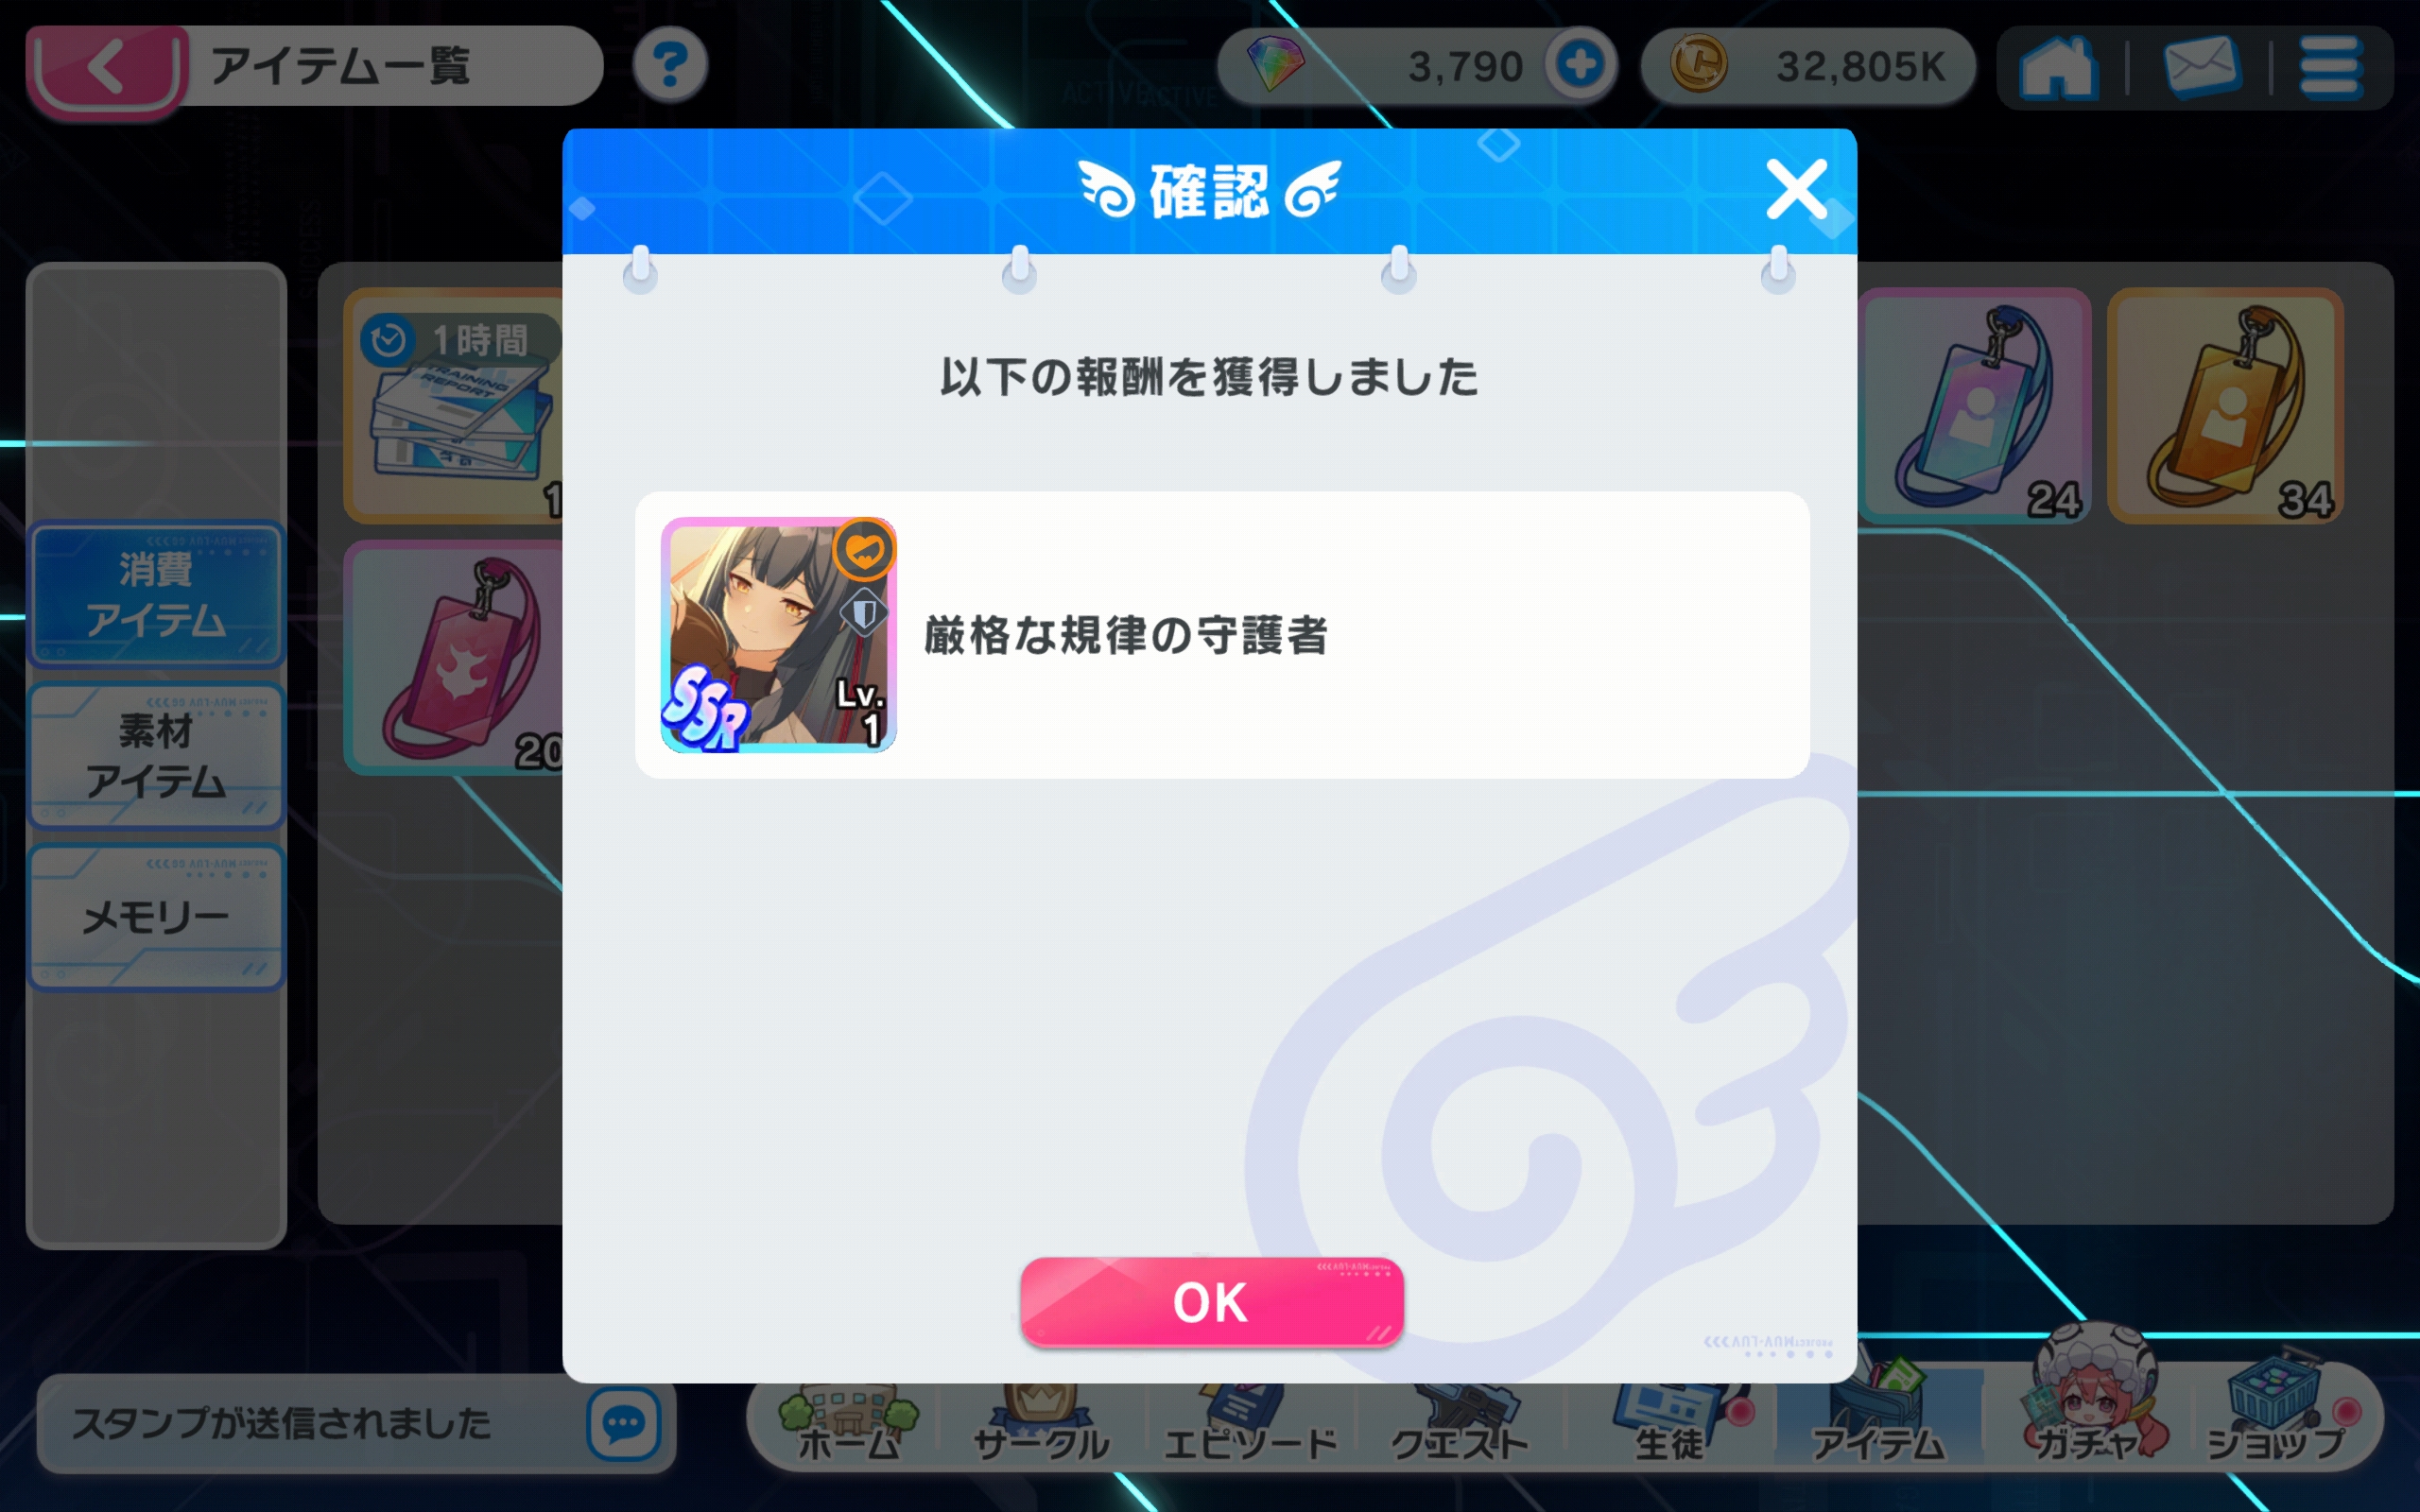Open the hamburger menu icon
This screenshot has width=2420, height=1512.
pyautogui.click(x=2331, y=68)
